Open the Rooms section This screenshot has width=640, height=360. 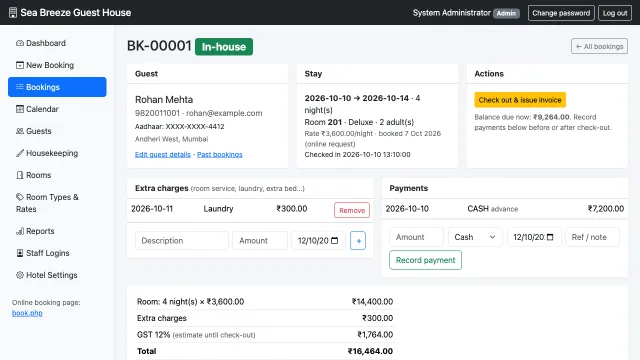coord(57,175)
